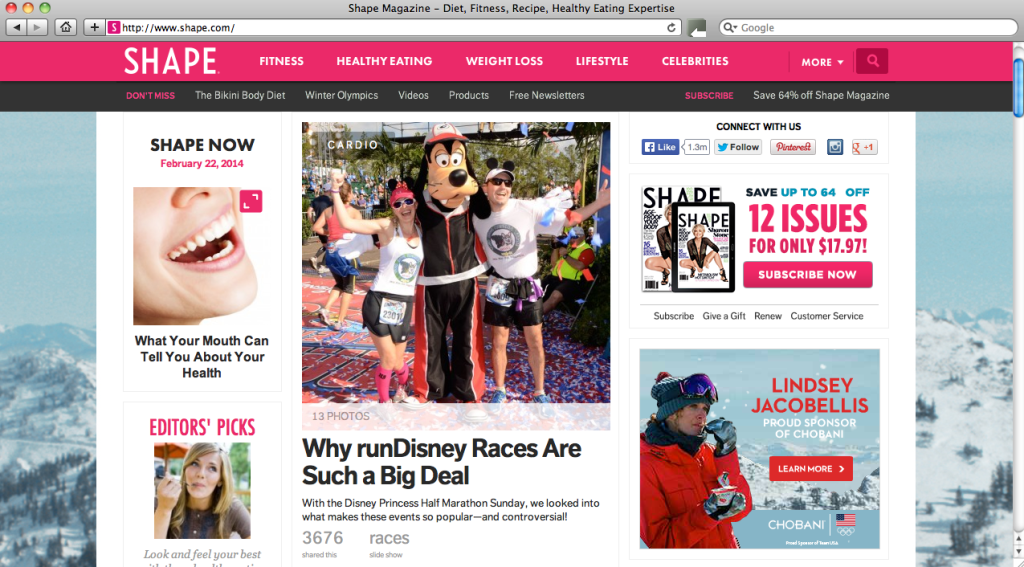Open Save 64% off Shape Magazine offer
The width and height of the screenshot is (1024, 567).
point(821,95)
